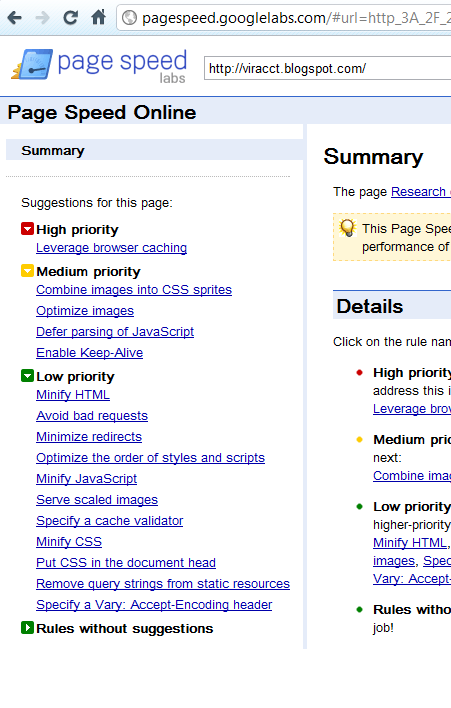Click the globe icon in address bar
451x708 pixels.
click(130, 18)
